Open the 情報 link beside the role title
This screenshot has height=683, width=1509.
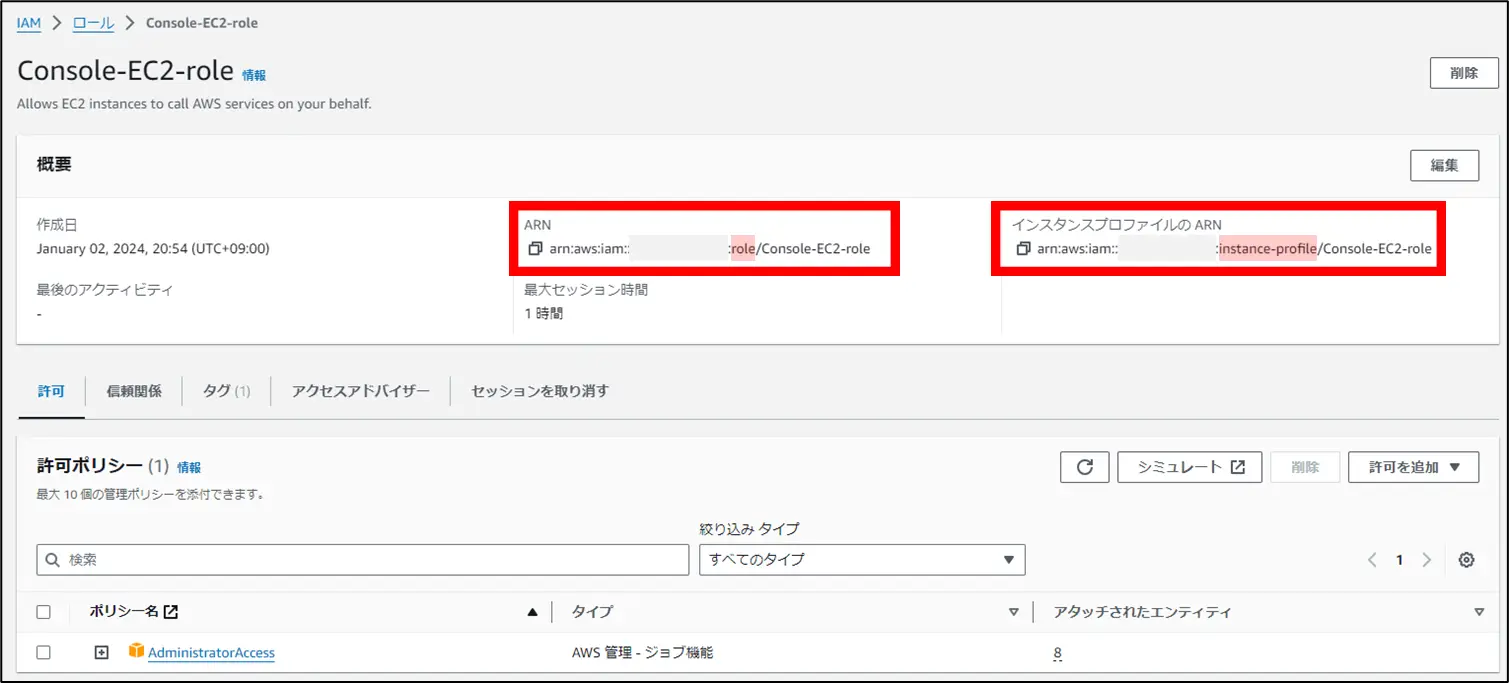(x=254, y=75)
